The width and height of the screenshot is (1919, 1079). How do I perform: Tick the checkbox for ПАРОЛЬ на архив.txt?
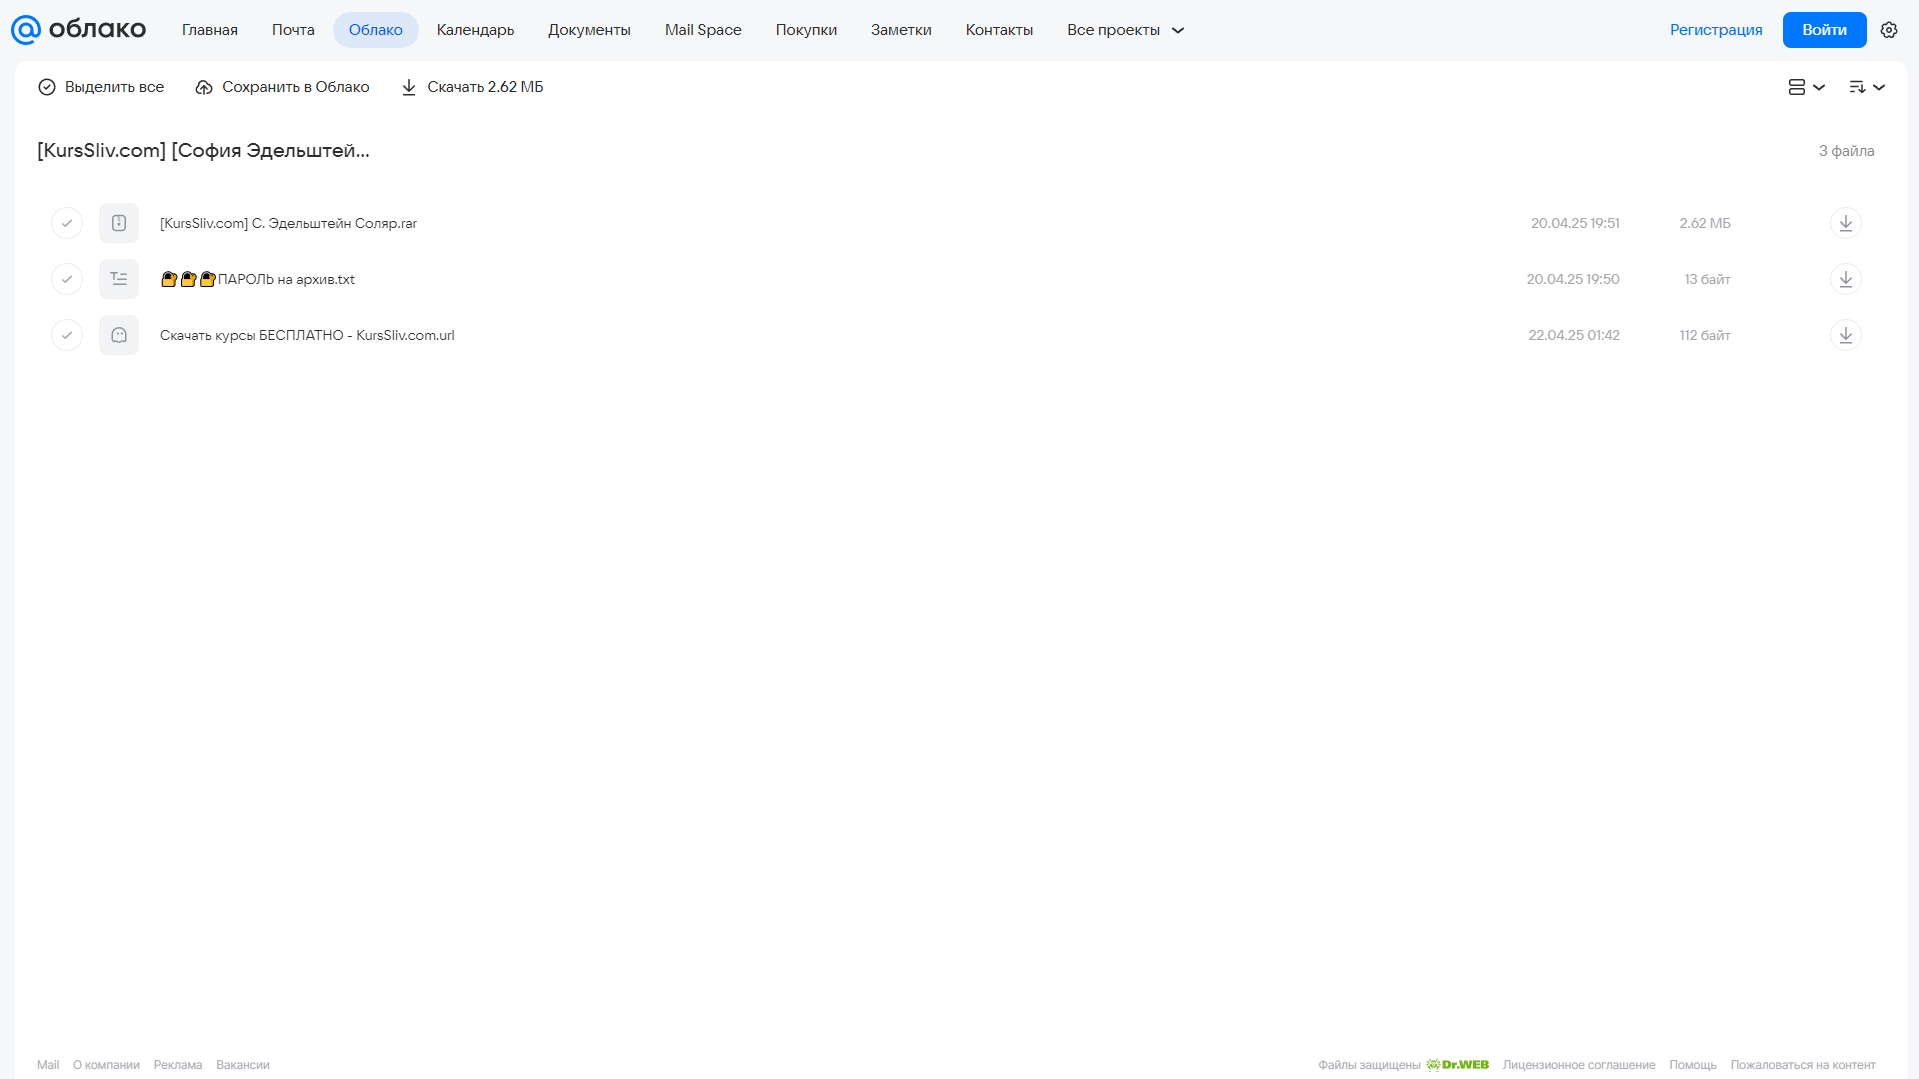click(67, 279)
